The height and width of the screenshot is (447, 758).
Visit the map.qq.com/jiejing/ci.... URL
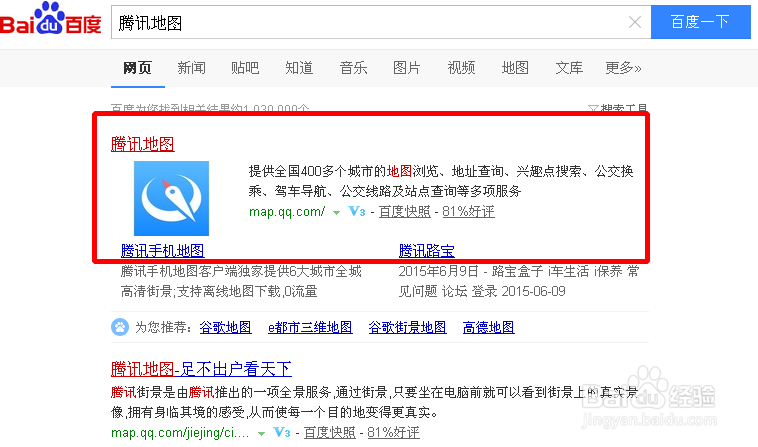(180, 433)
